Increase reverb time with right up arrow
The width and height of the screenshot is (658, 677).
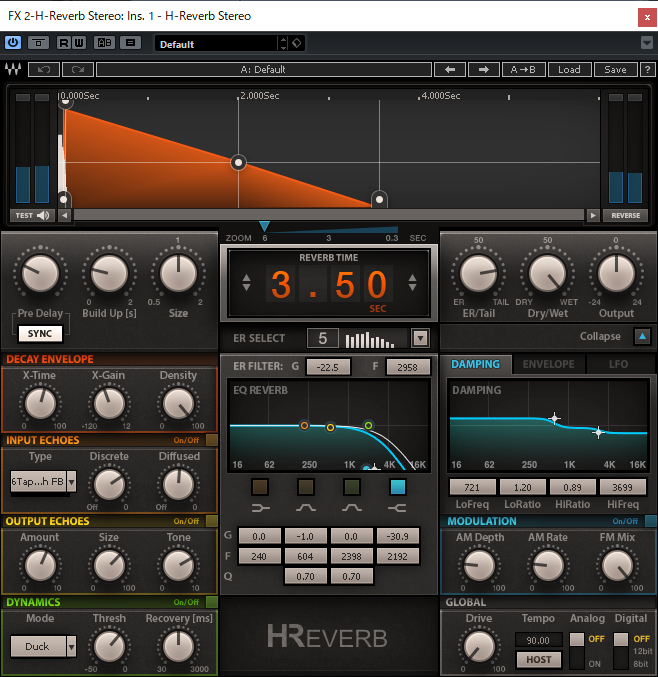point(412,278)
